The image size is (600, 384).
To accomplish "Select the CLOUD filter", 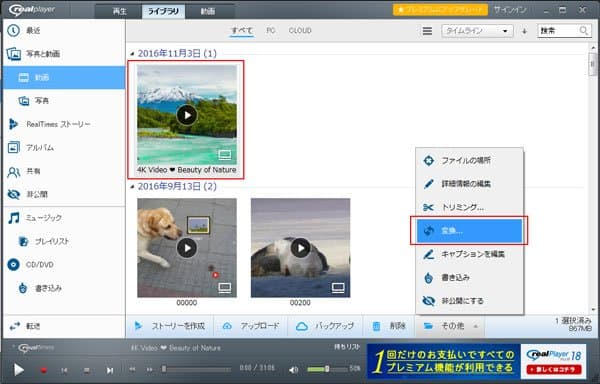I will [300, 31].
